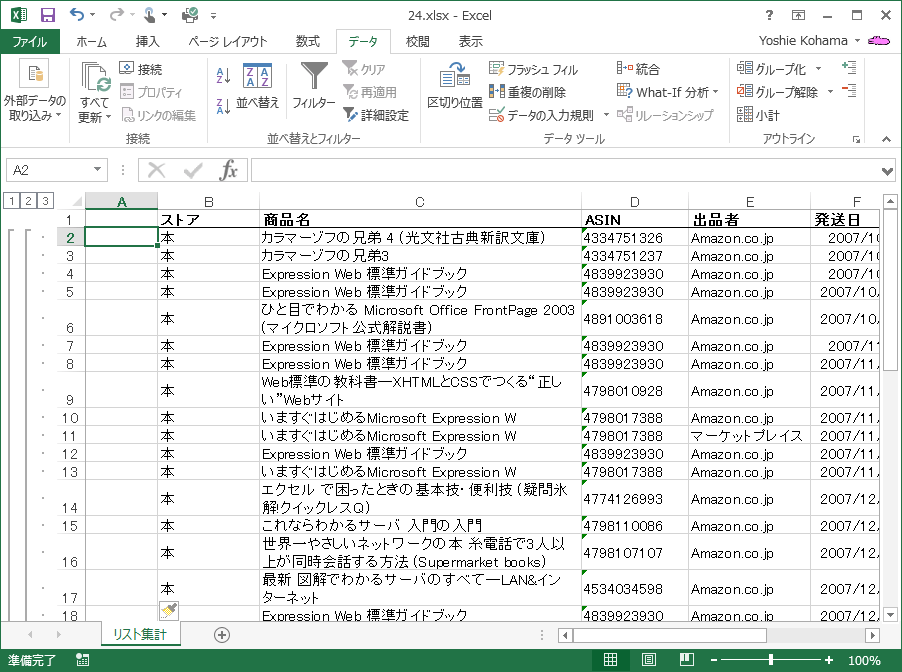Expand the formula bar

tap(888, 171)
